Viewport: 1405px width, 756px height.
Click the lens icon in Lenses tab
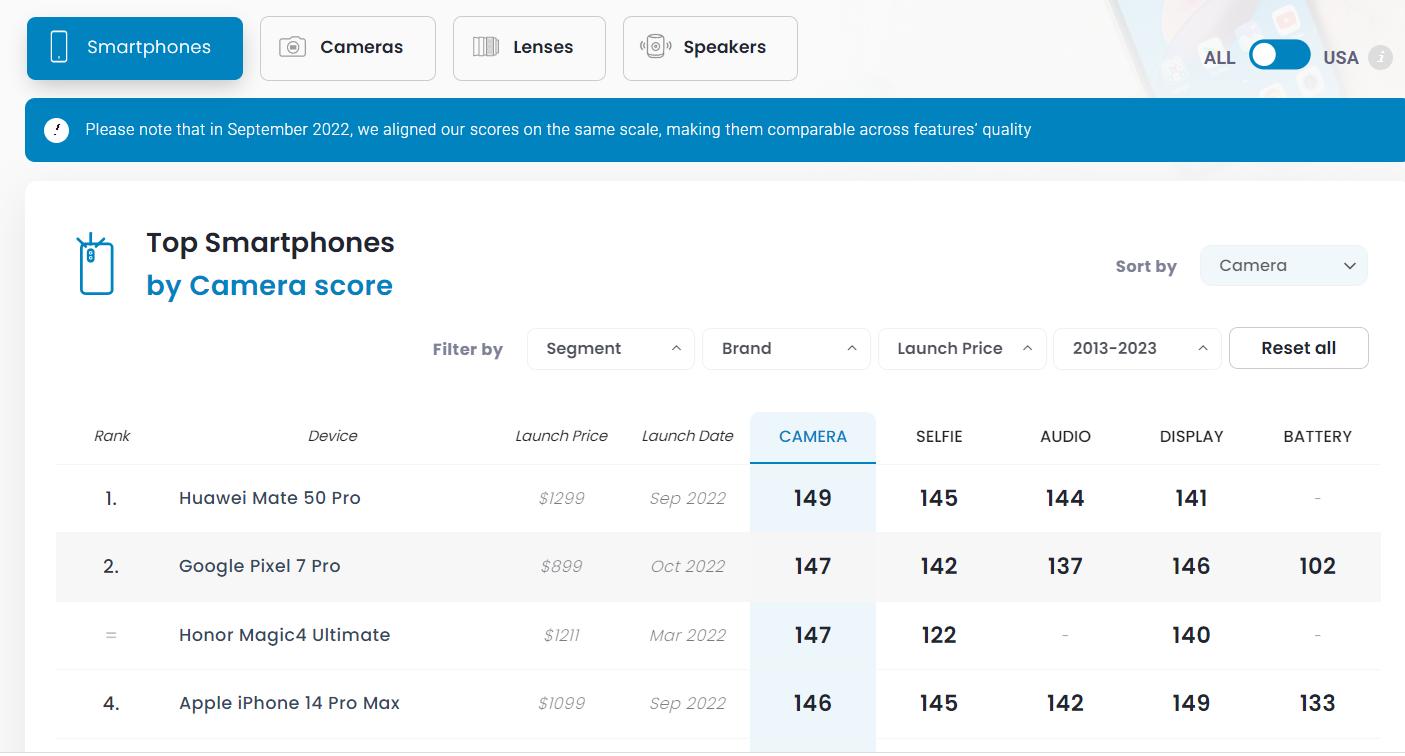[486, 47]
